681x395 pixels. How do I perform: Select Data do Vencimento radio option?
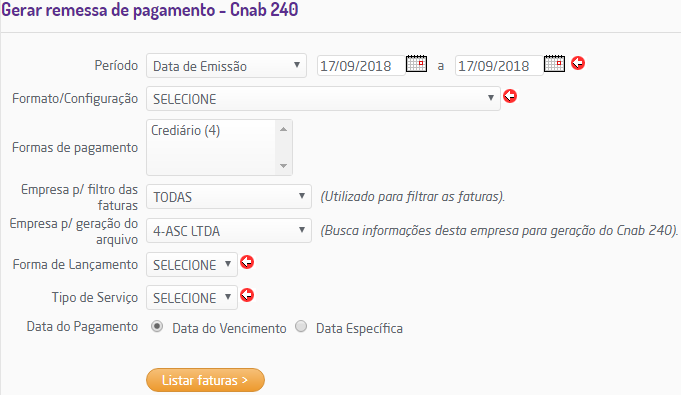(157, 326)
